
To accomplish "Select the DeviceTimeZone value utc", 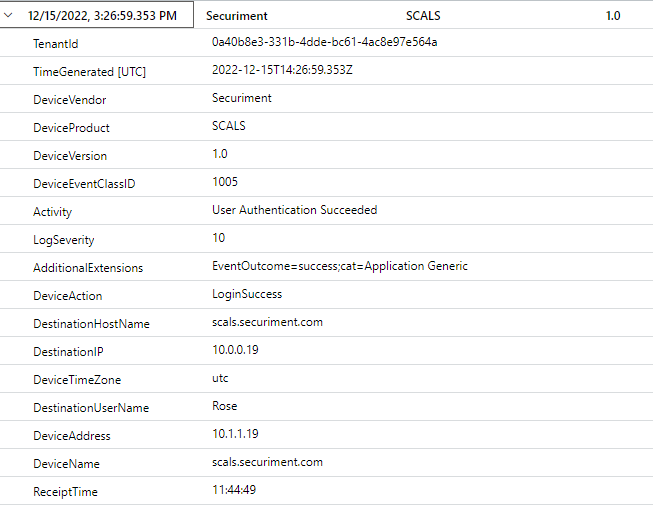I will click(220, 378).
